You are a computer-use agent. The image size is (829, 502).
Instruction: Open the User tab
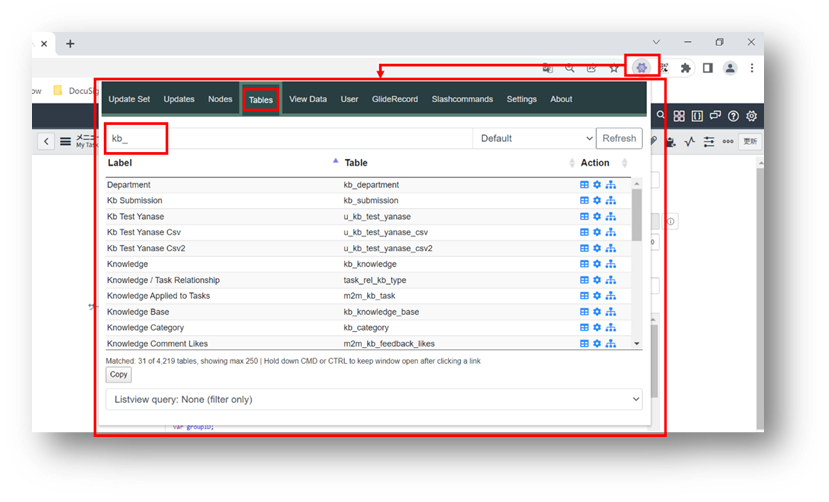click(x=349, y=99)
